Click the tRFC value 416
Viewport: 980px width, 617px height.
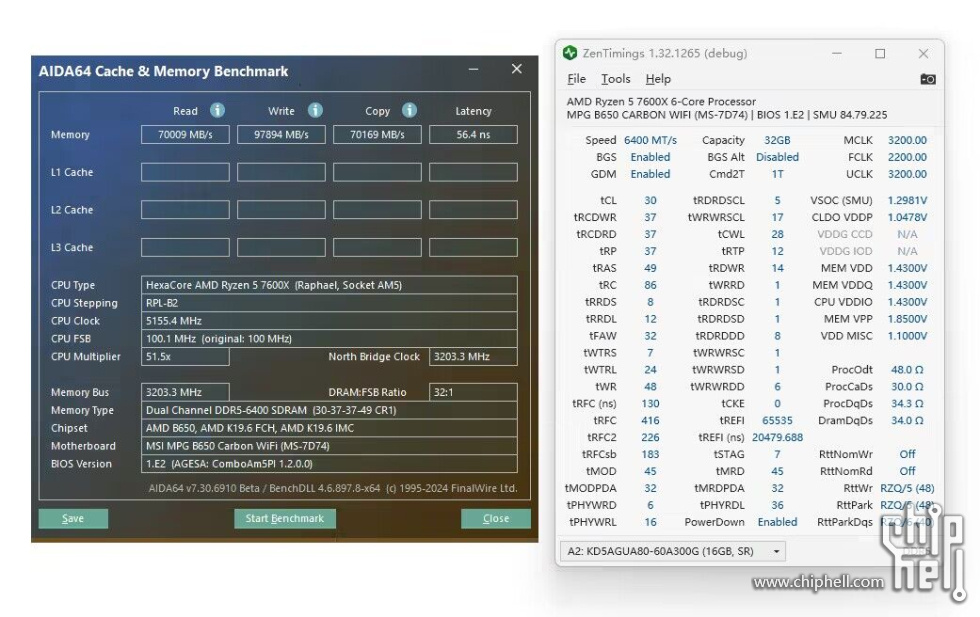[x=650, y=420]
